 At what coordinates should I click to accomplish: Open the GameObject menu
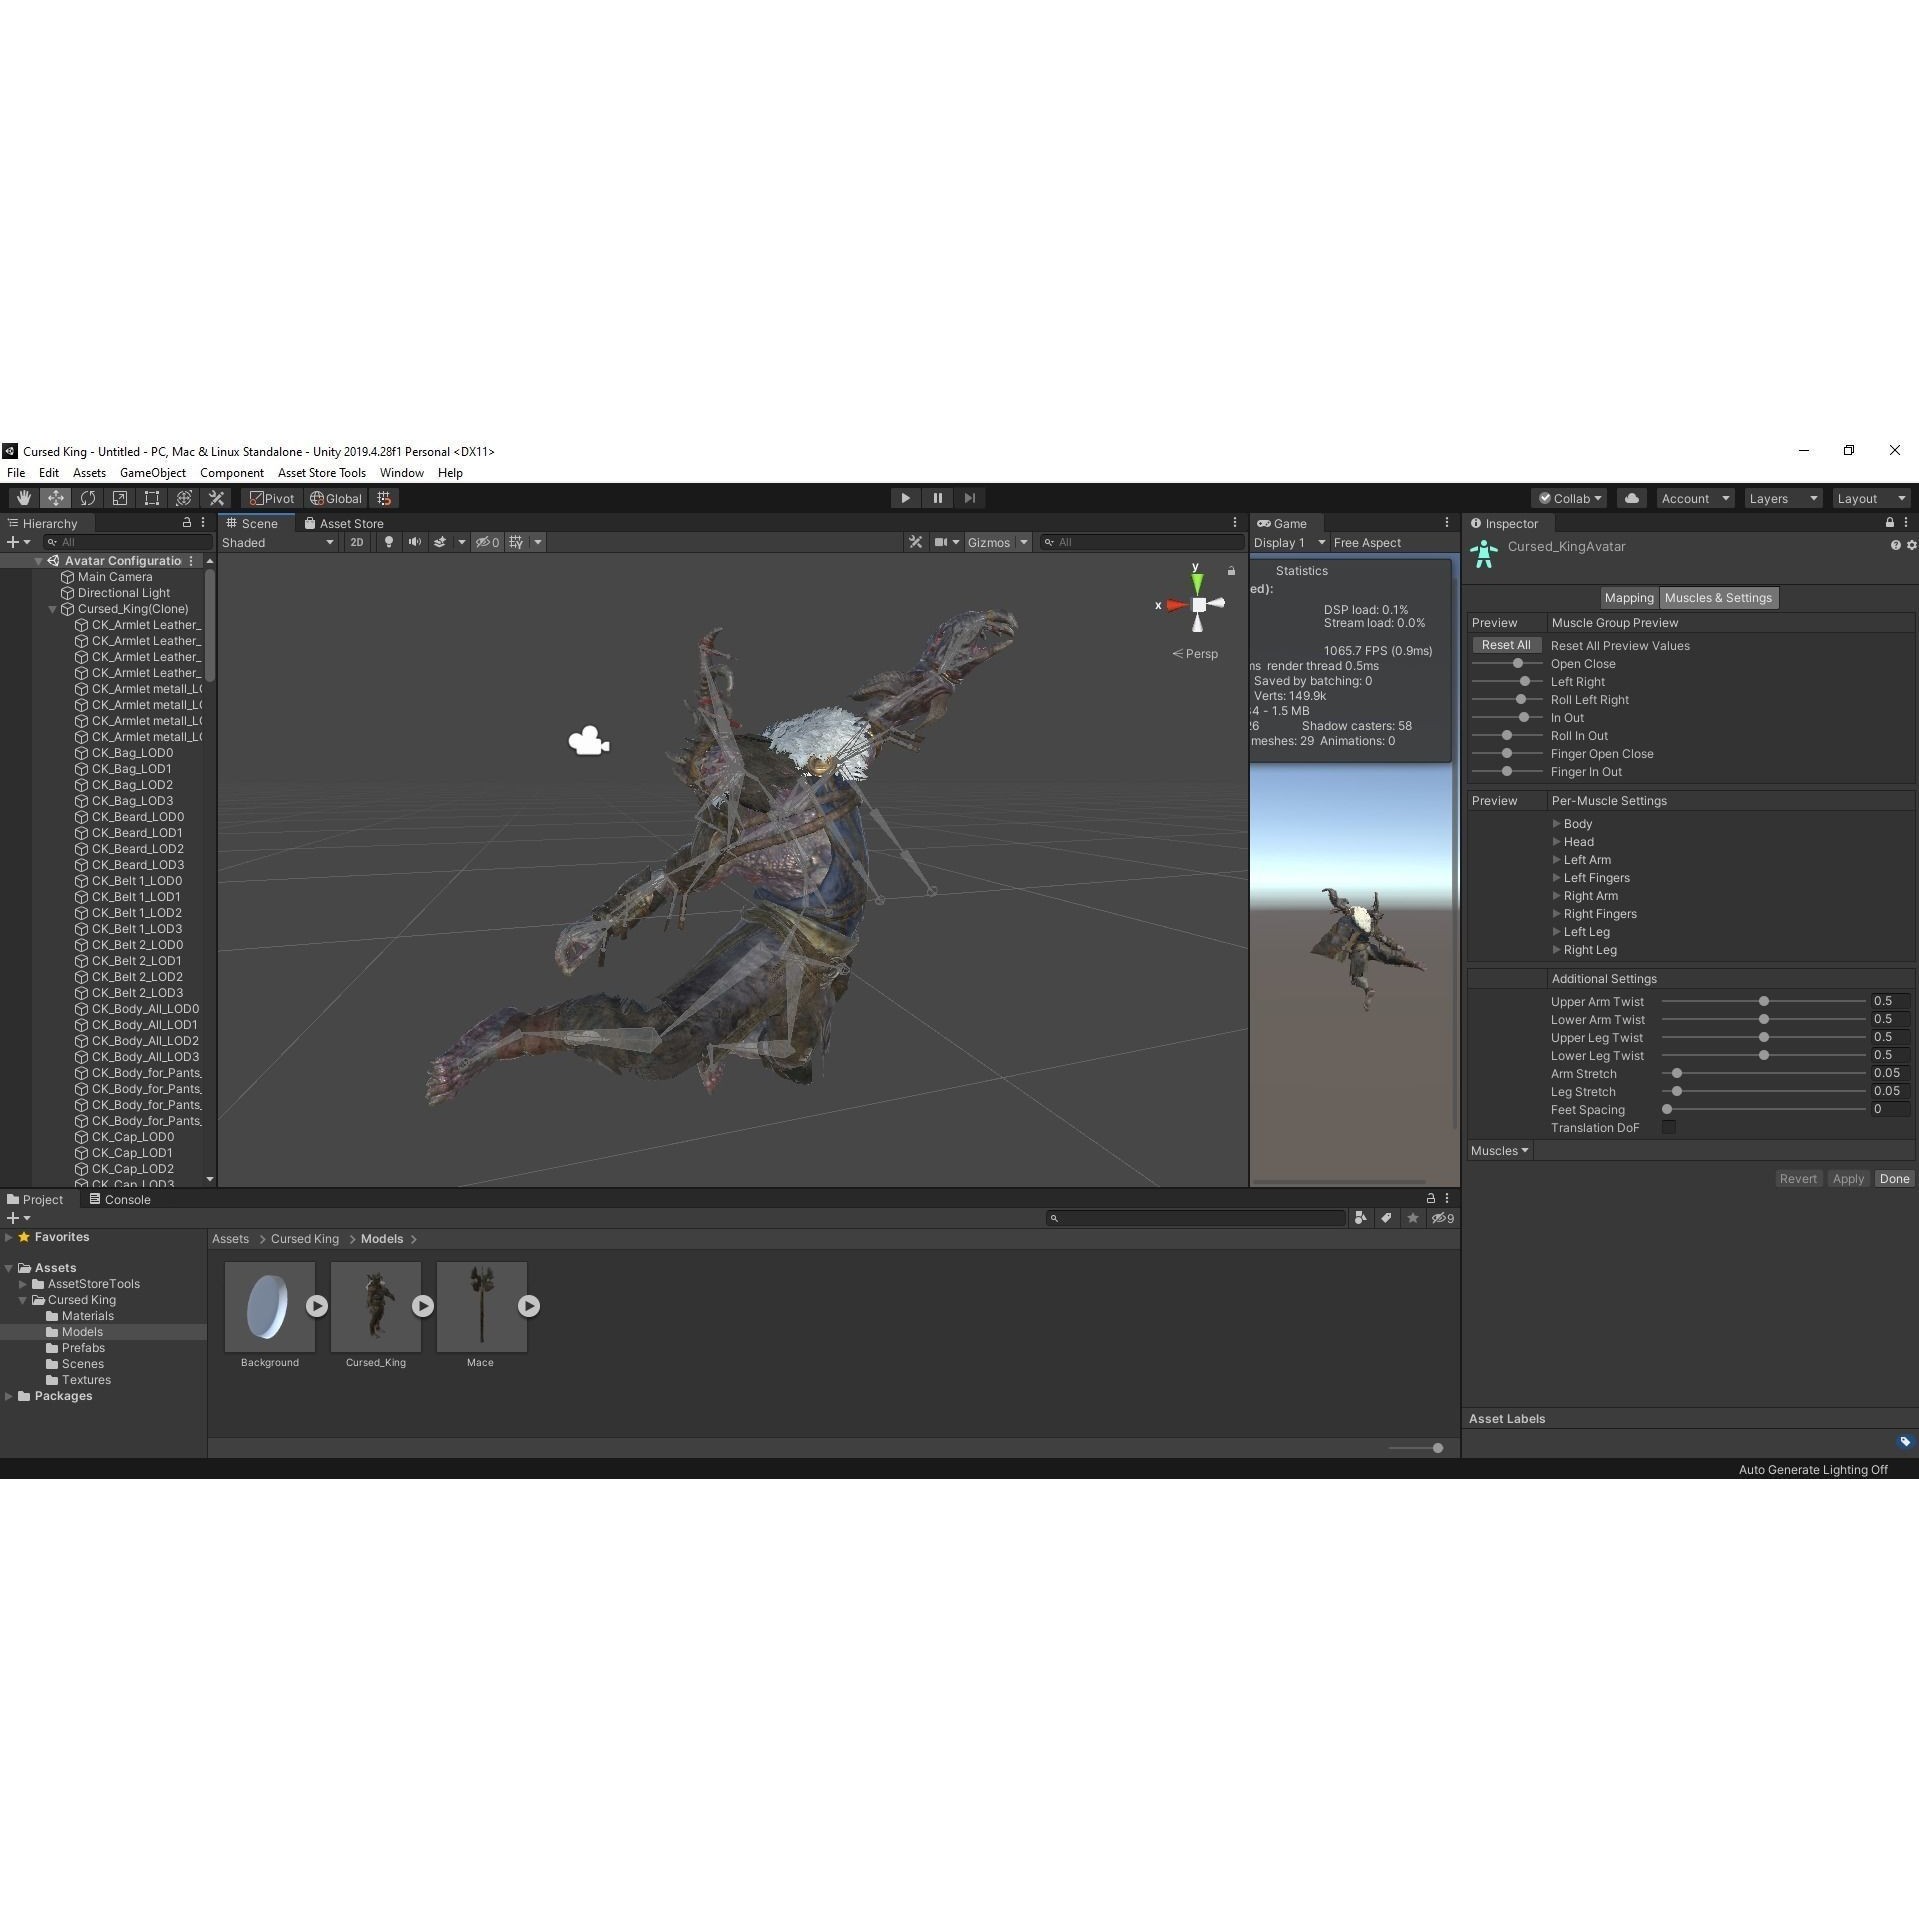pos(152,472)
